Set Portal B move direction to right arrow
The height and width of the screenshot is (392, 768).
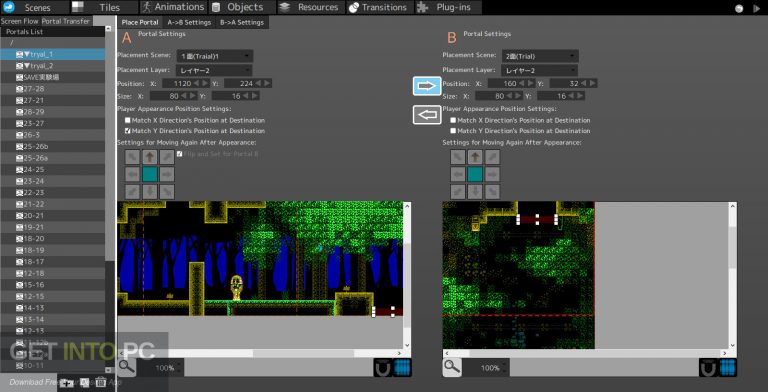(x=492, y=174)
